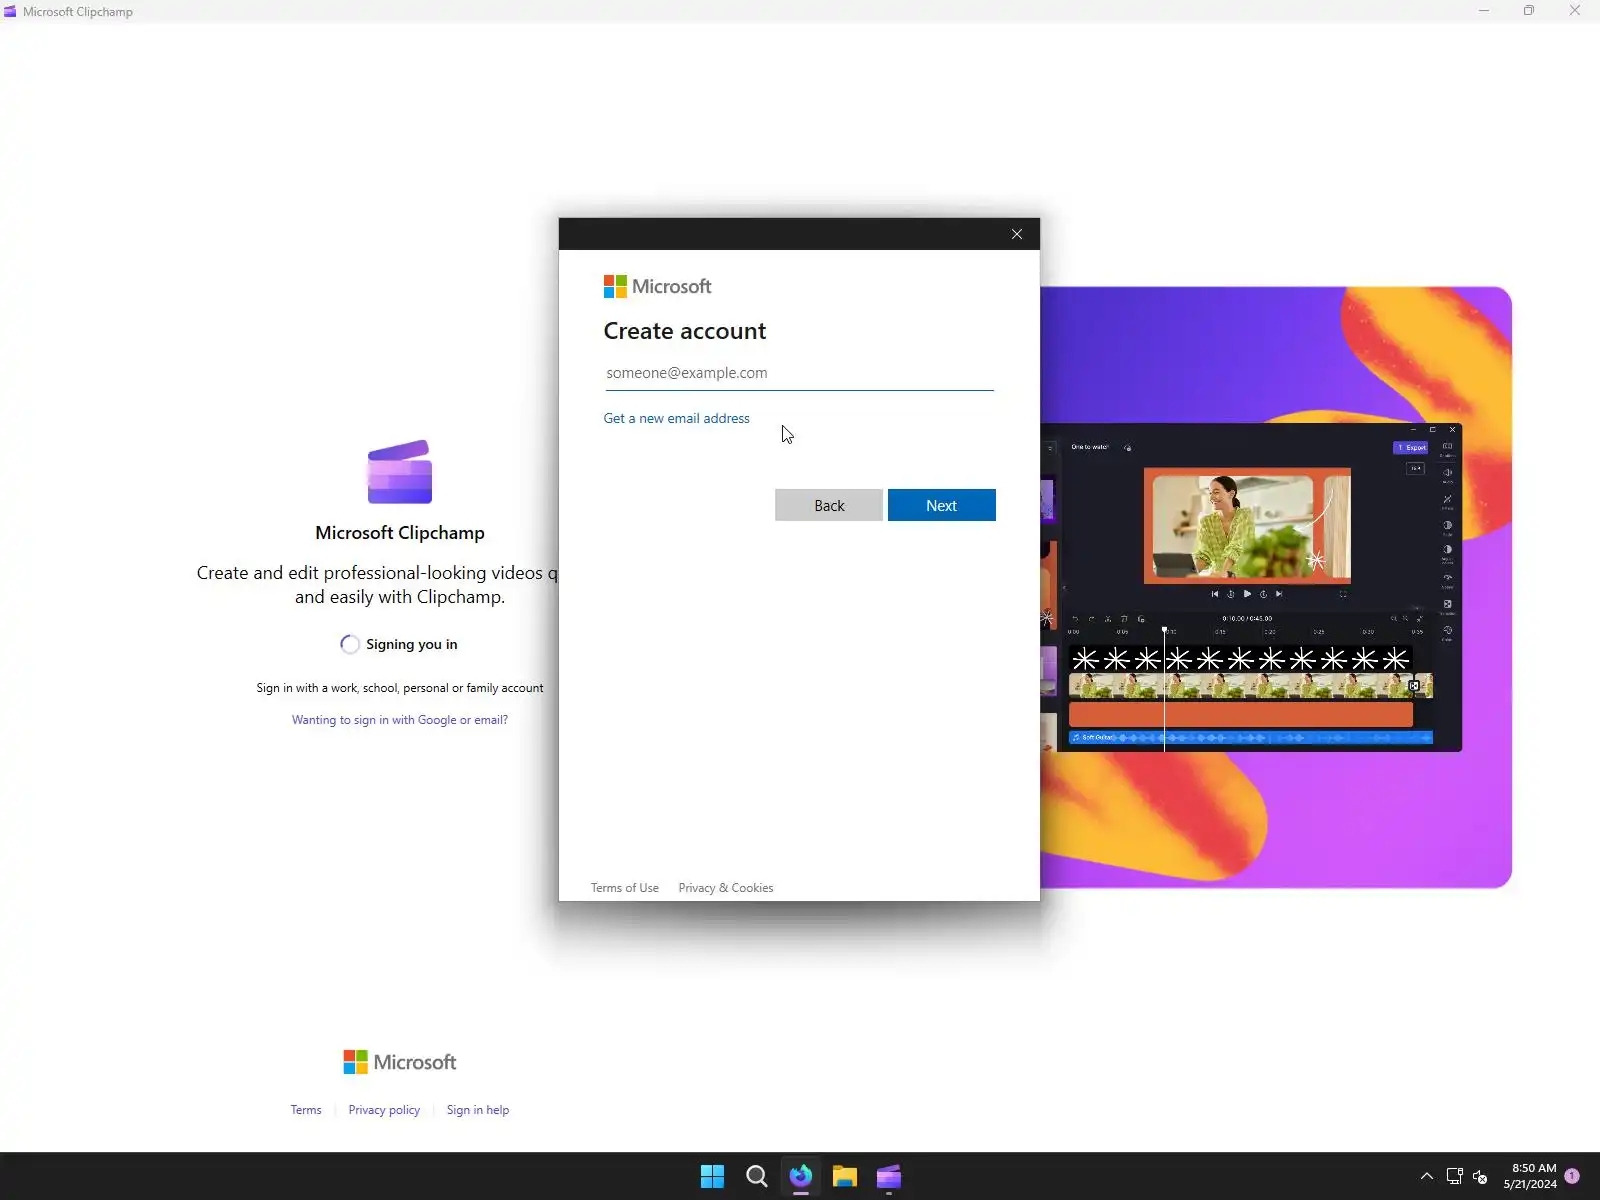
Task: Click the Clipchamp icon in the title bar
Action: [x=10, y=12]
